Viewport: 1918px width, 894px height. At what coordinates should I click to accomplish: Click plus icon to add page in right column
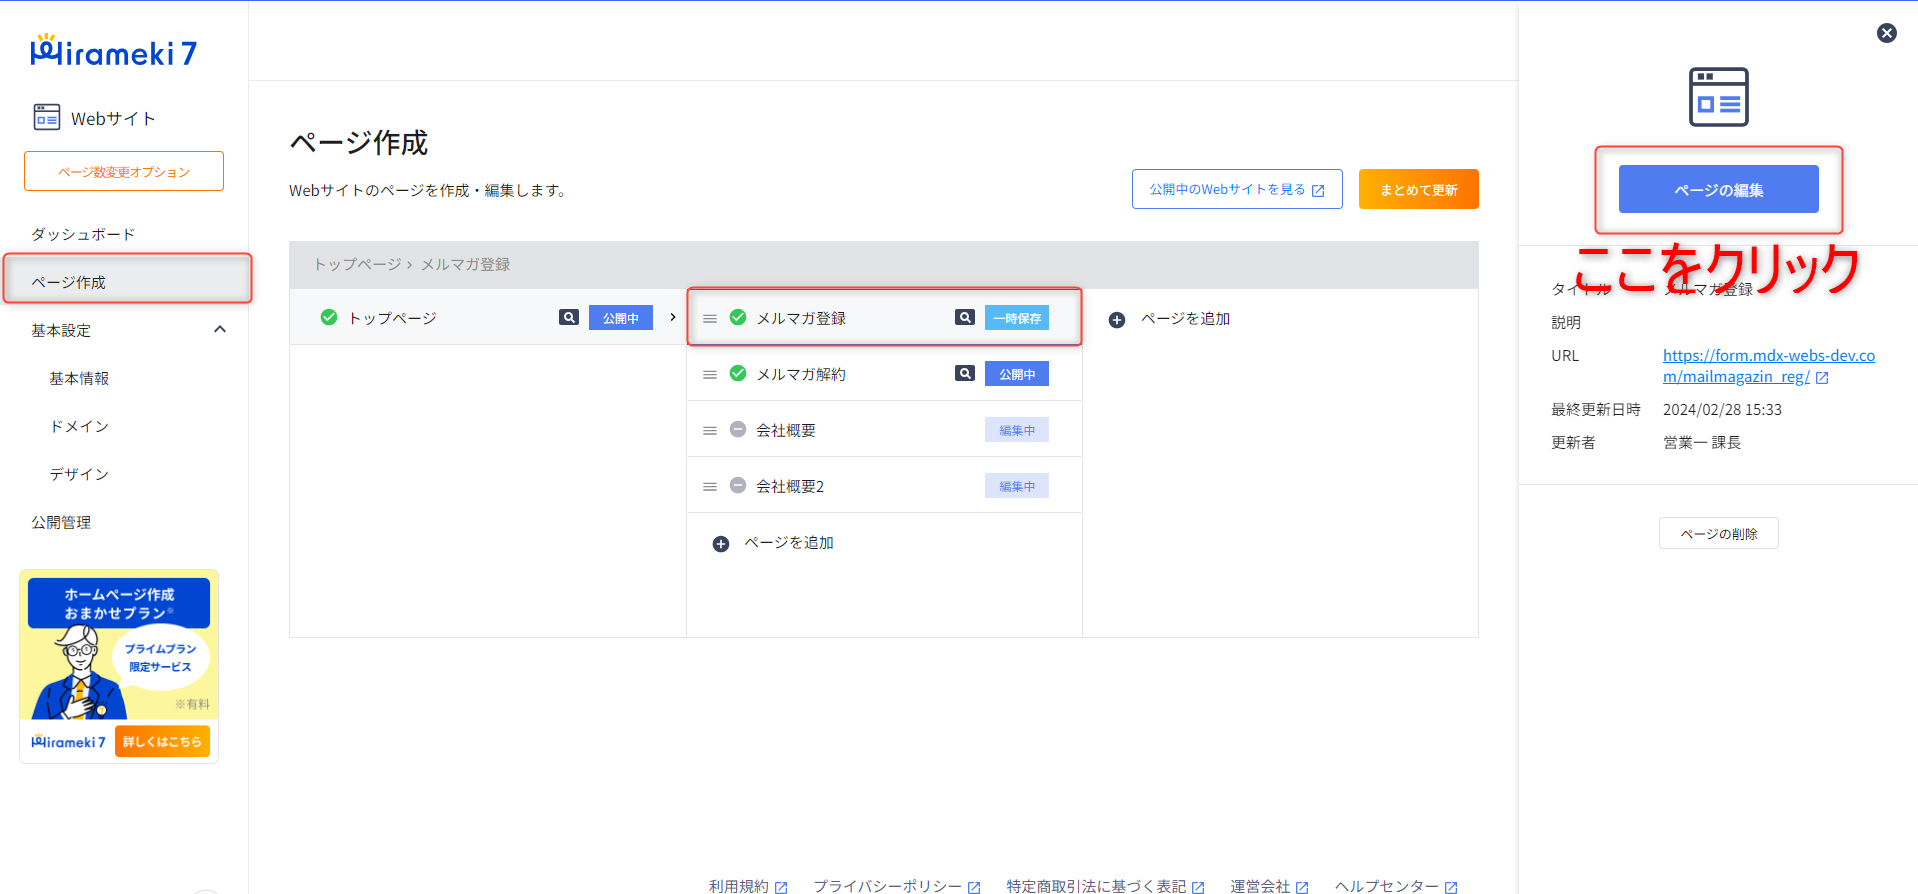point(1117,320)
